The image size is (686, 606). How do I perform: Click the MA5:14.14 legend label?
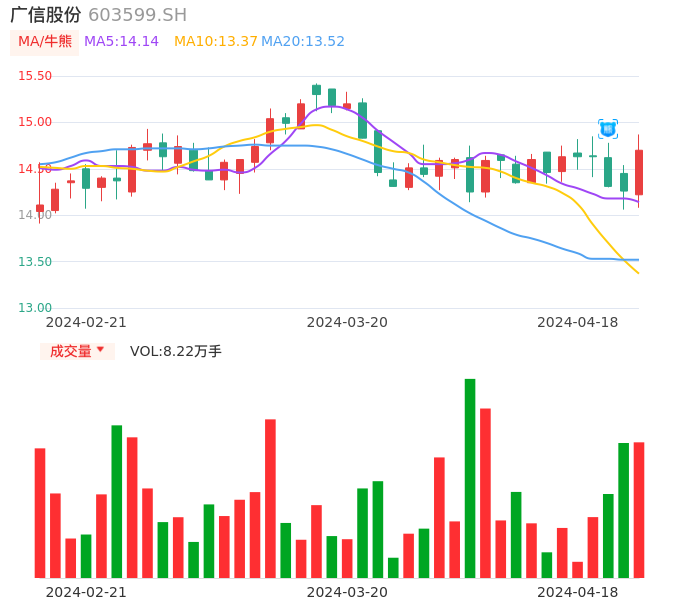click(121, 42)
